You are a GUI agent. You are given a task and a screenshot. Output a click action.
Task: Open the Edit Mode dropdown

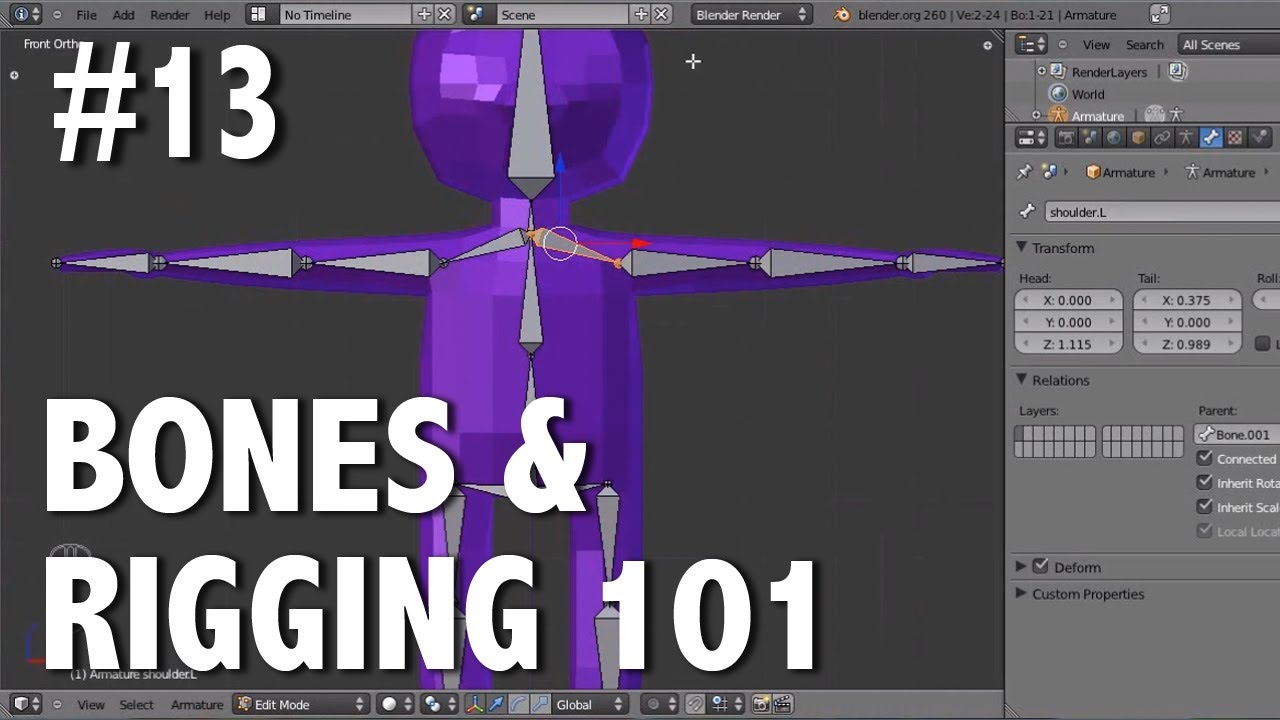tap(300, 704)
